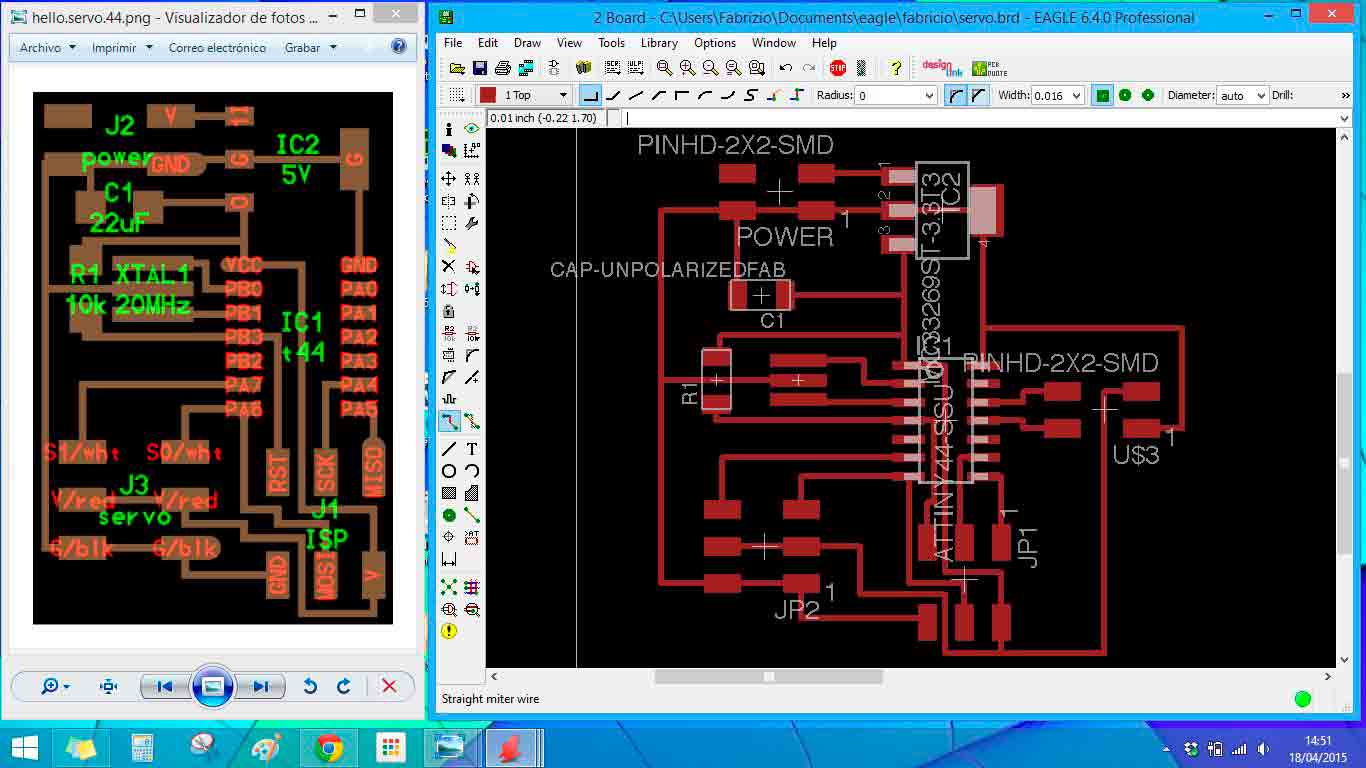Open Grabar dropdown in photo viewer
This screenshot has width=1366, height=768.
click(309, 47)
